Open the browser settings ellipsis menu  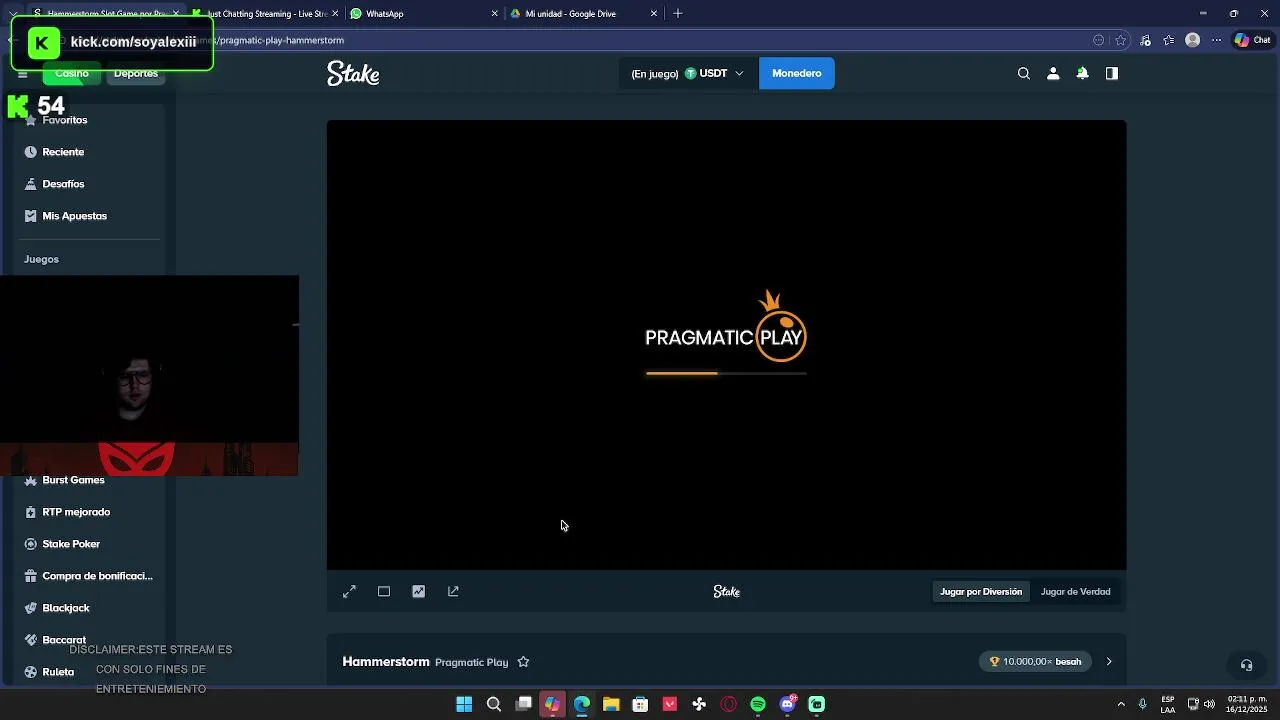(x=1216, y=40)
